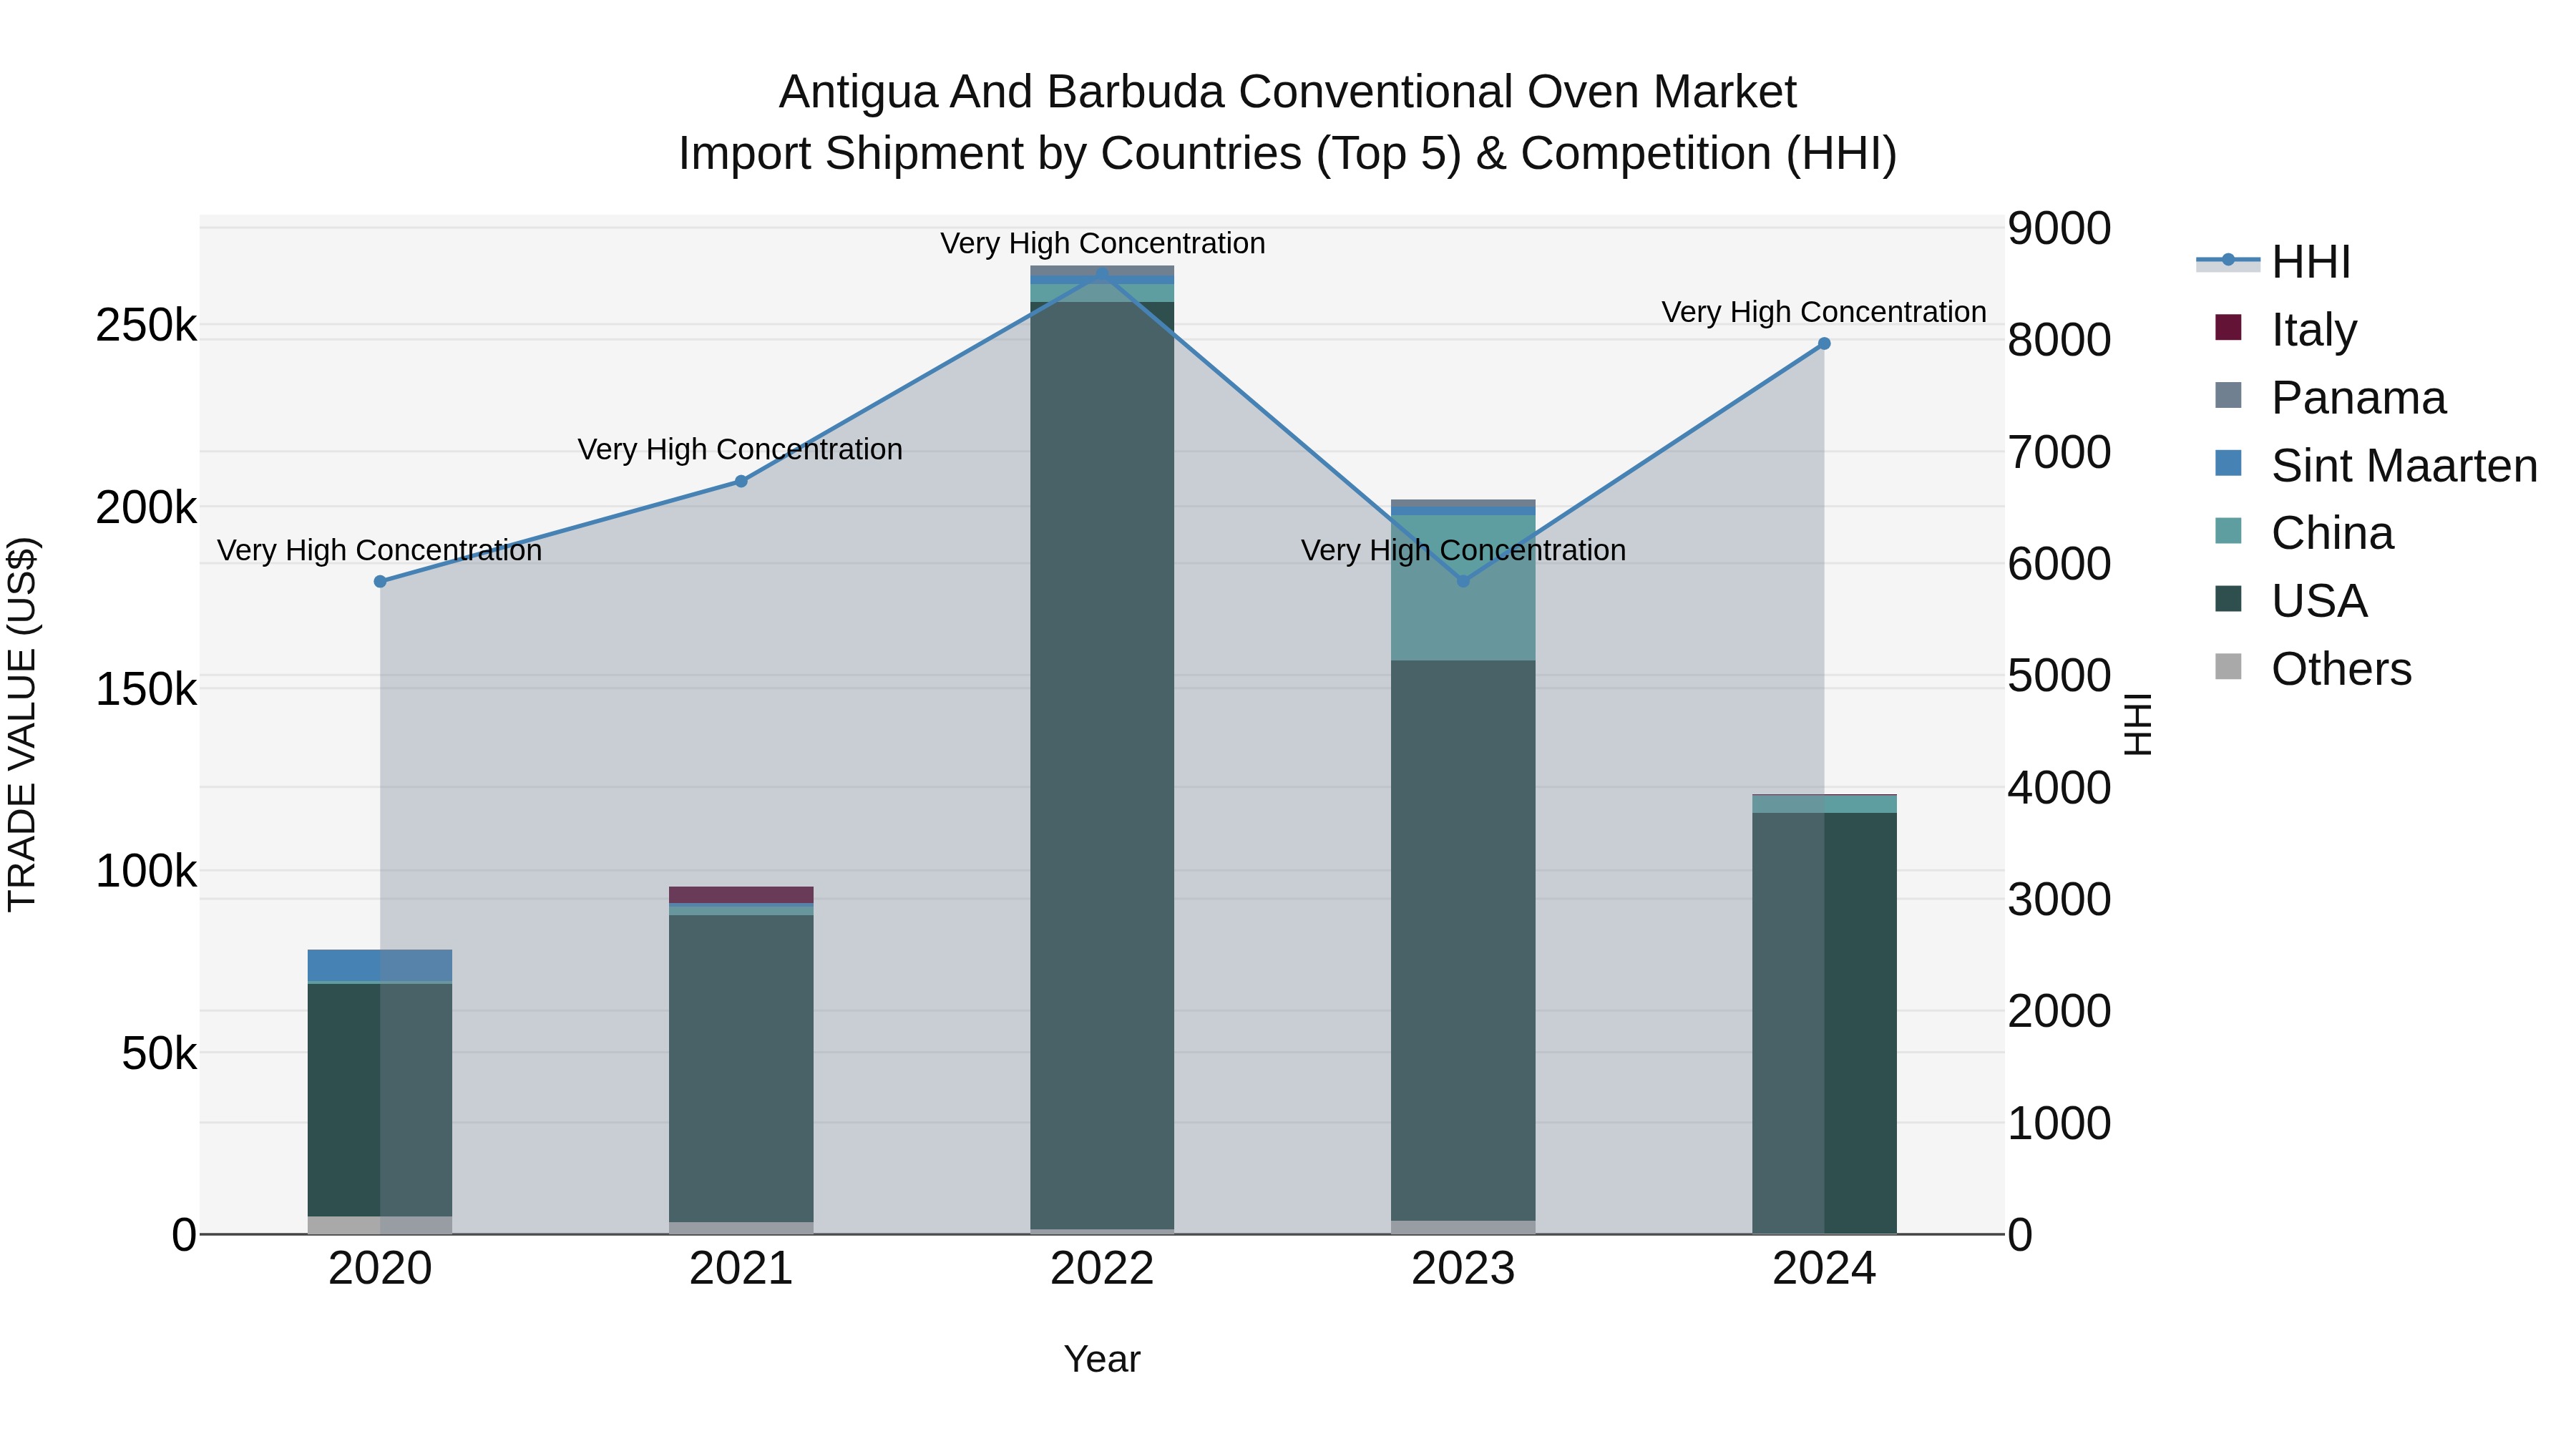Click the HHI data point for 2021
The image size is (2576, 1449).
click(741, 481)
